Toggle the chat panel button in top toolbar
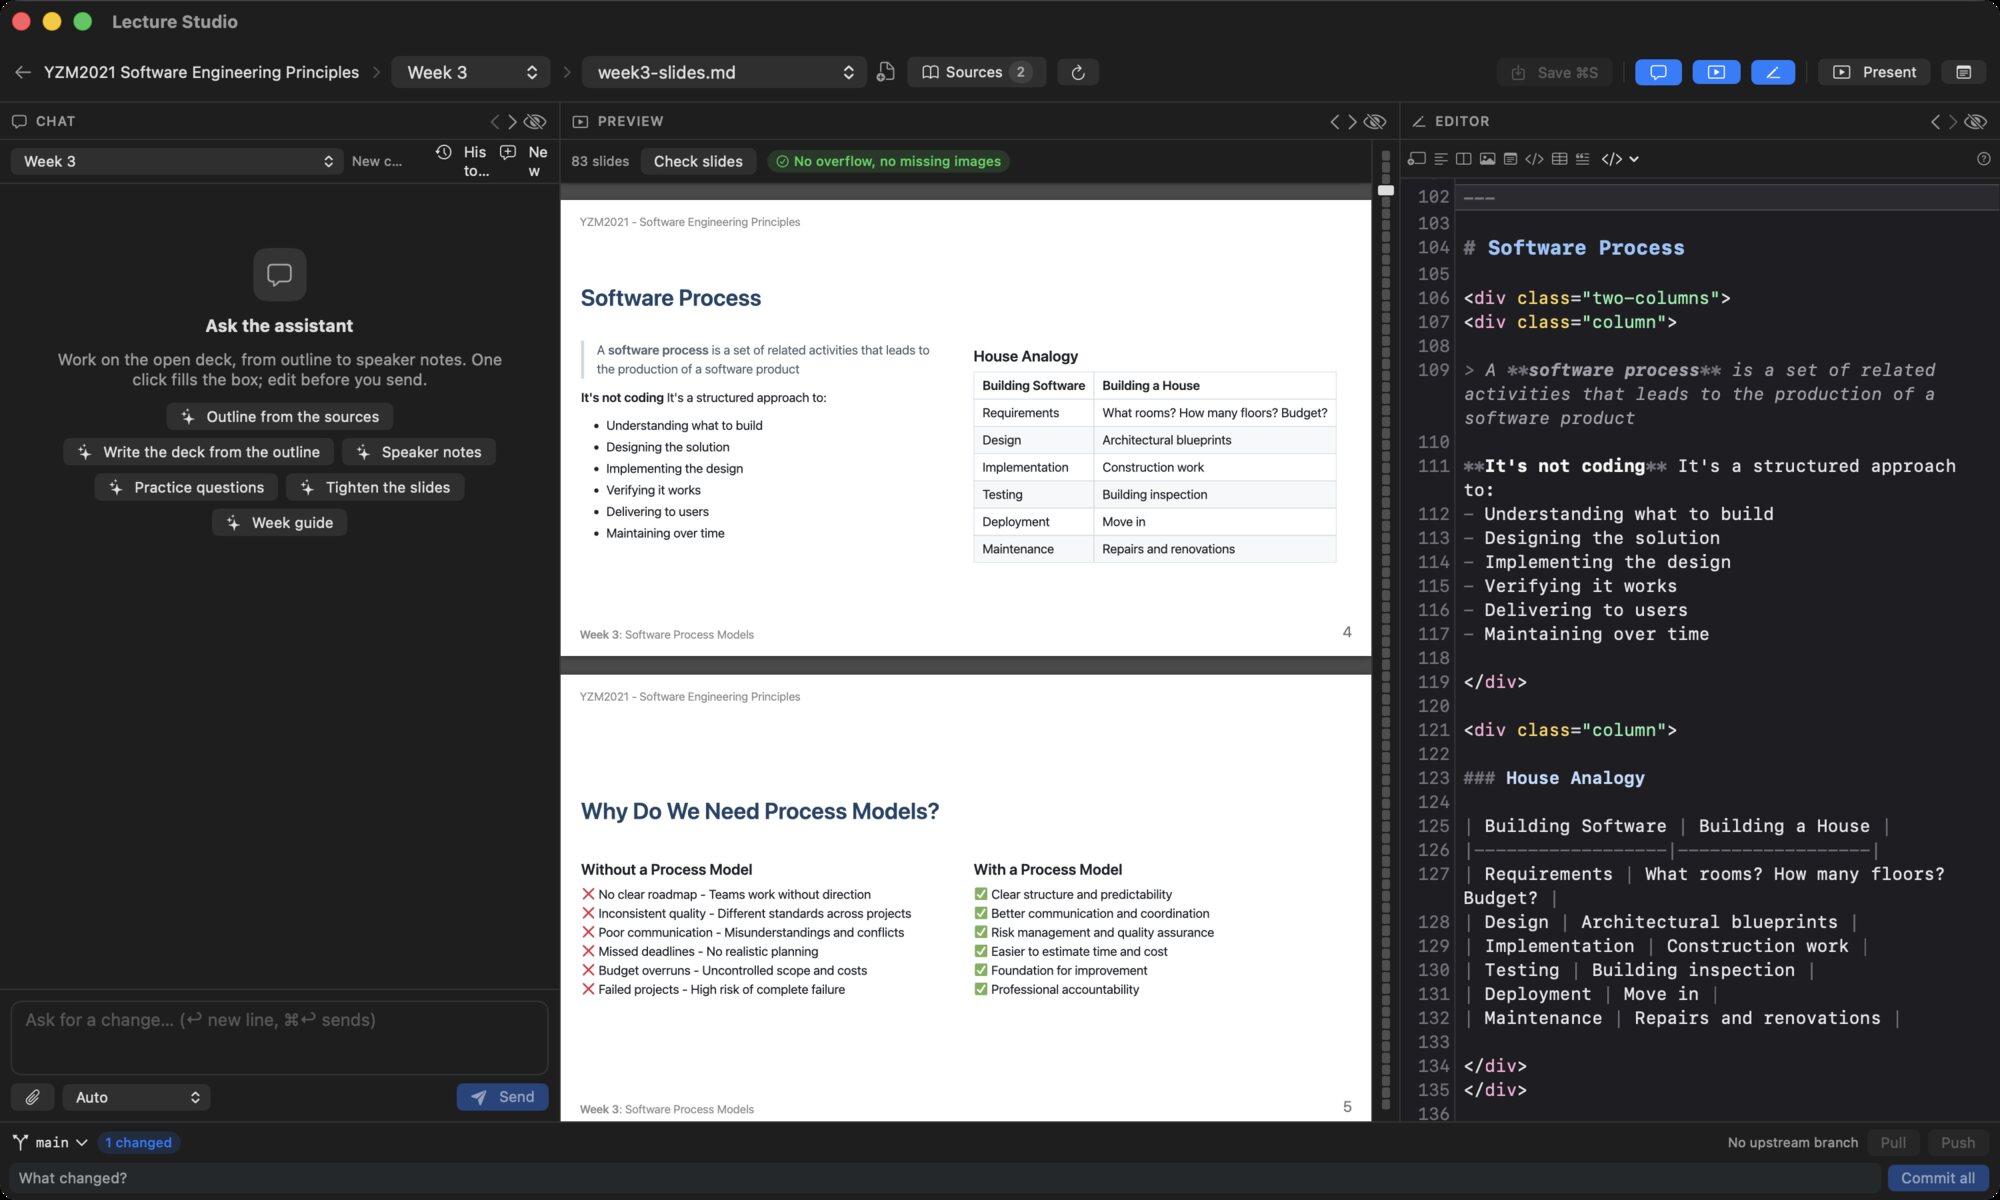2000x1200 pixels. (1658, 72)
